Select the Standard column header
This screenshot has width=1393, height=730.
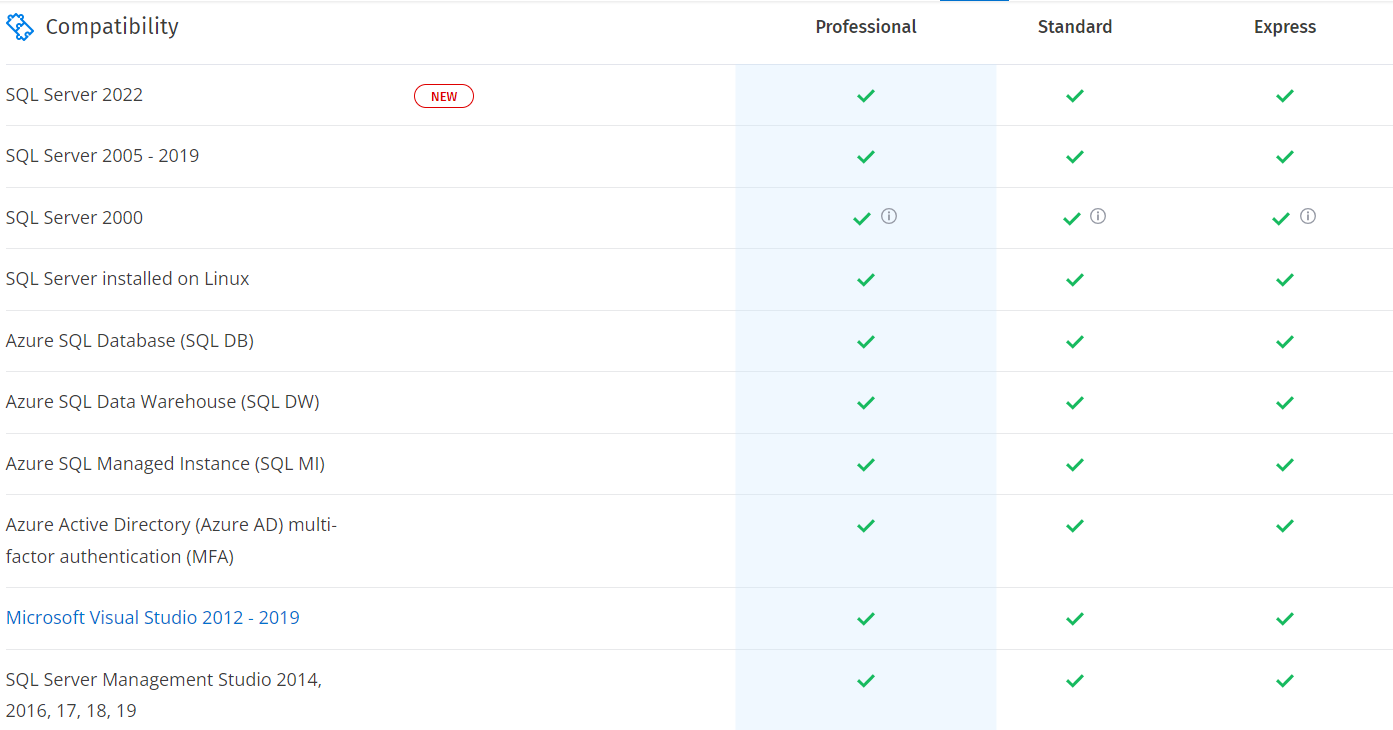tap(1075, 27)
